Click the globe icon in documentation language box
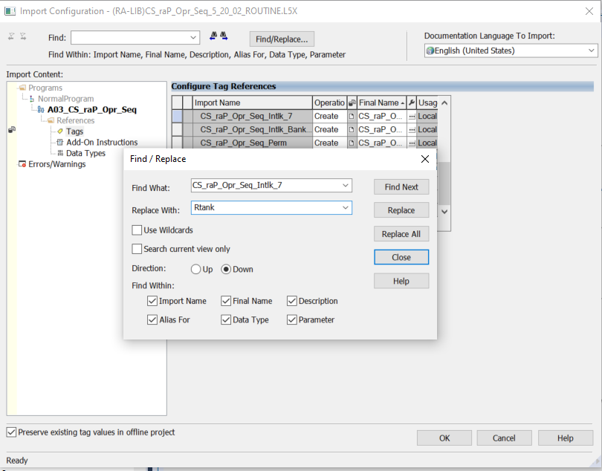Viewport: 602px width, 471px height. pyautogui.click(x=430, y=51)
